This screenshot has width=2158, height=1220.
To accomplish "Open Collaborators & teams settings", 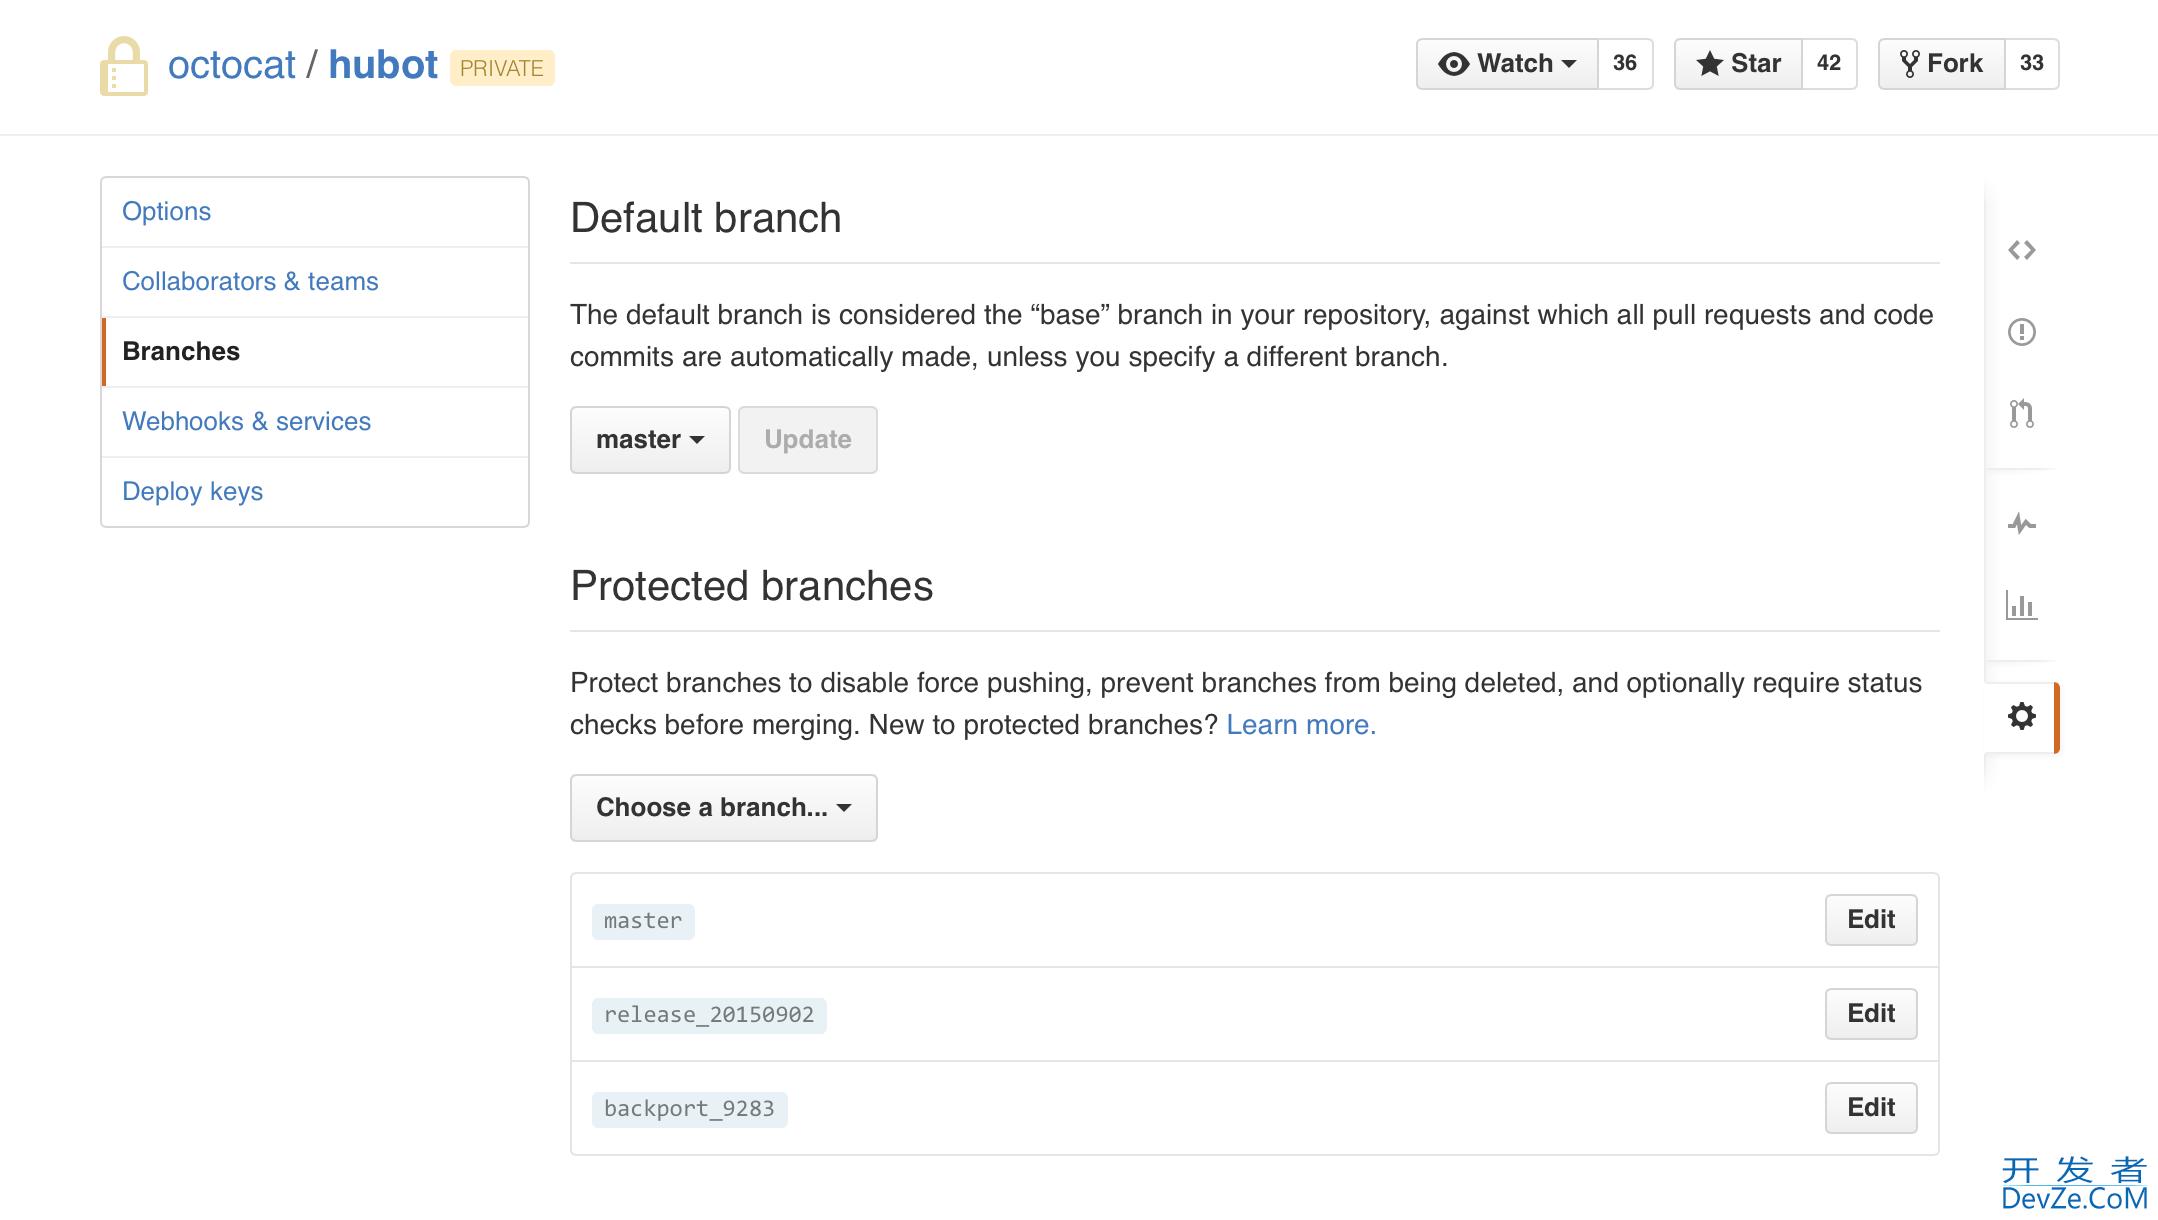I will click(x=315, y=282).
